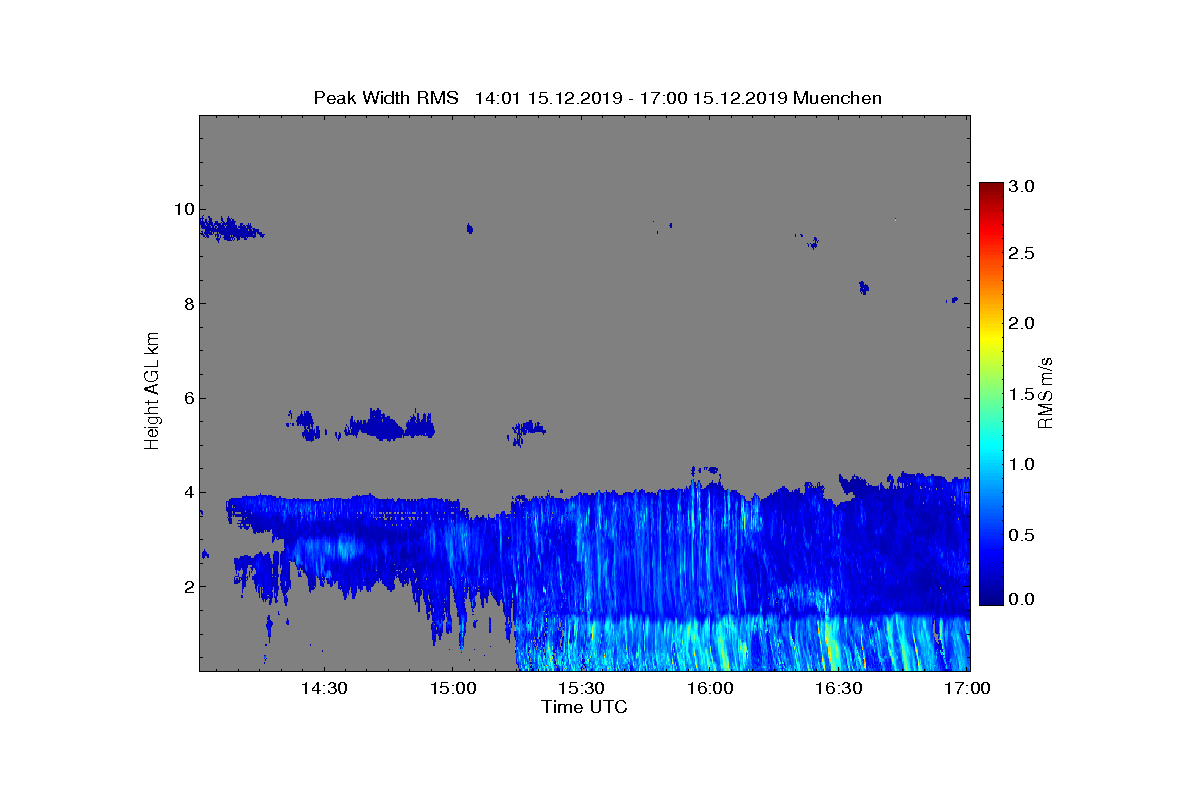This screenshot has width=1200, height=800.
Task: Click the small cloud patch near 5.3 km at 15:15
Action: pyautogui.click(x=527, y=431)
